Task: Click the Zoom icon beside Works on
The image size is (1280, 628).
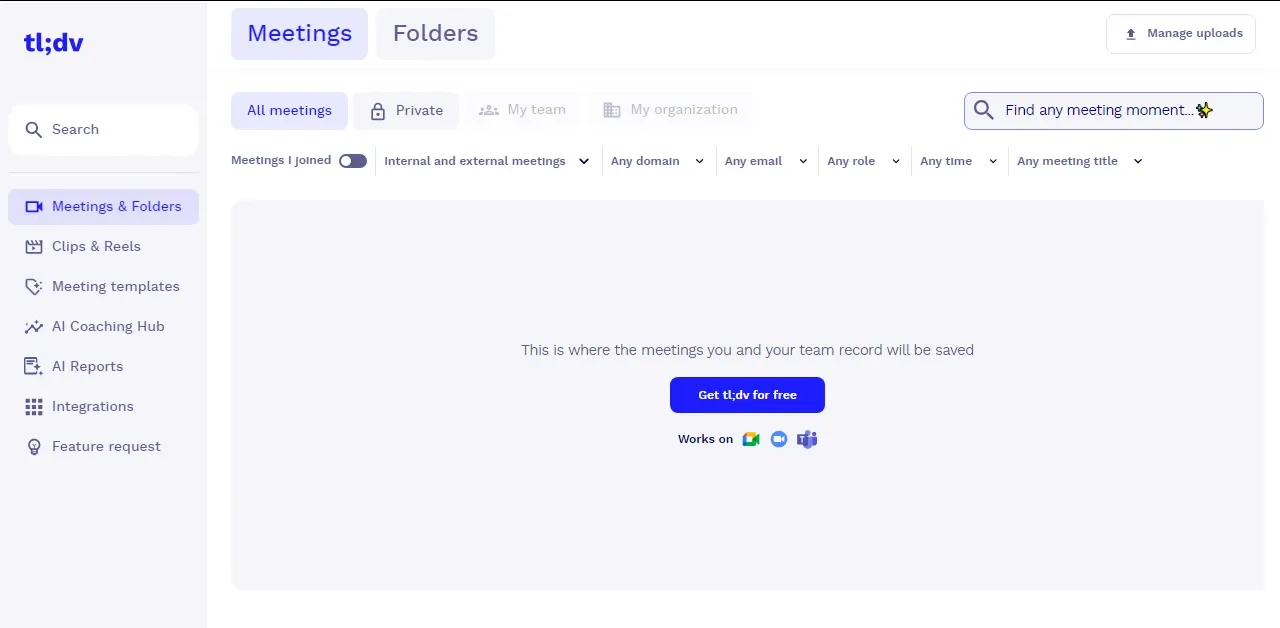Action: pos(779,439)
